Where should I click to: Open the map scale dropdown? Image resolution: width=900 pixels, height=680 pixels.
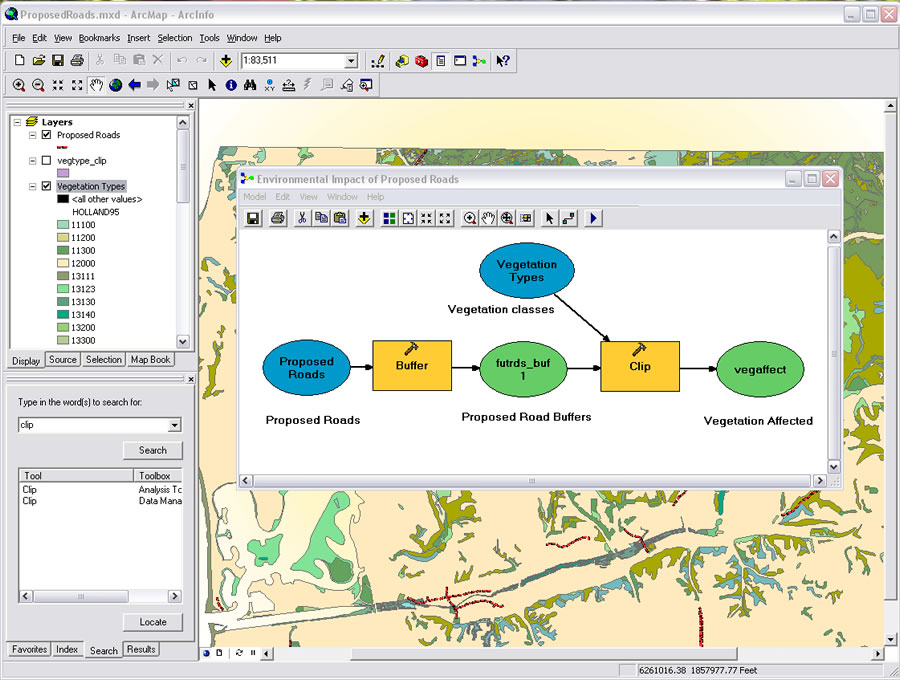pyautogui.click(x=350, y=61)
